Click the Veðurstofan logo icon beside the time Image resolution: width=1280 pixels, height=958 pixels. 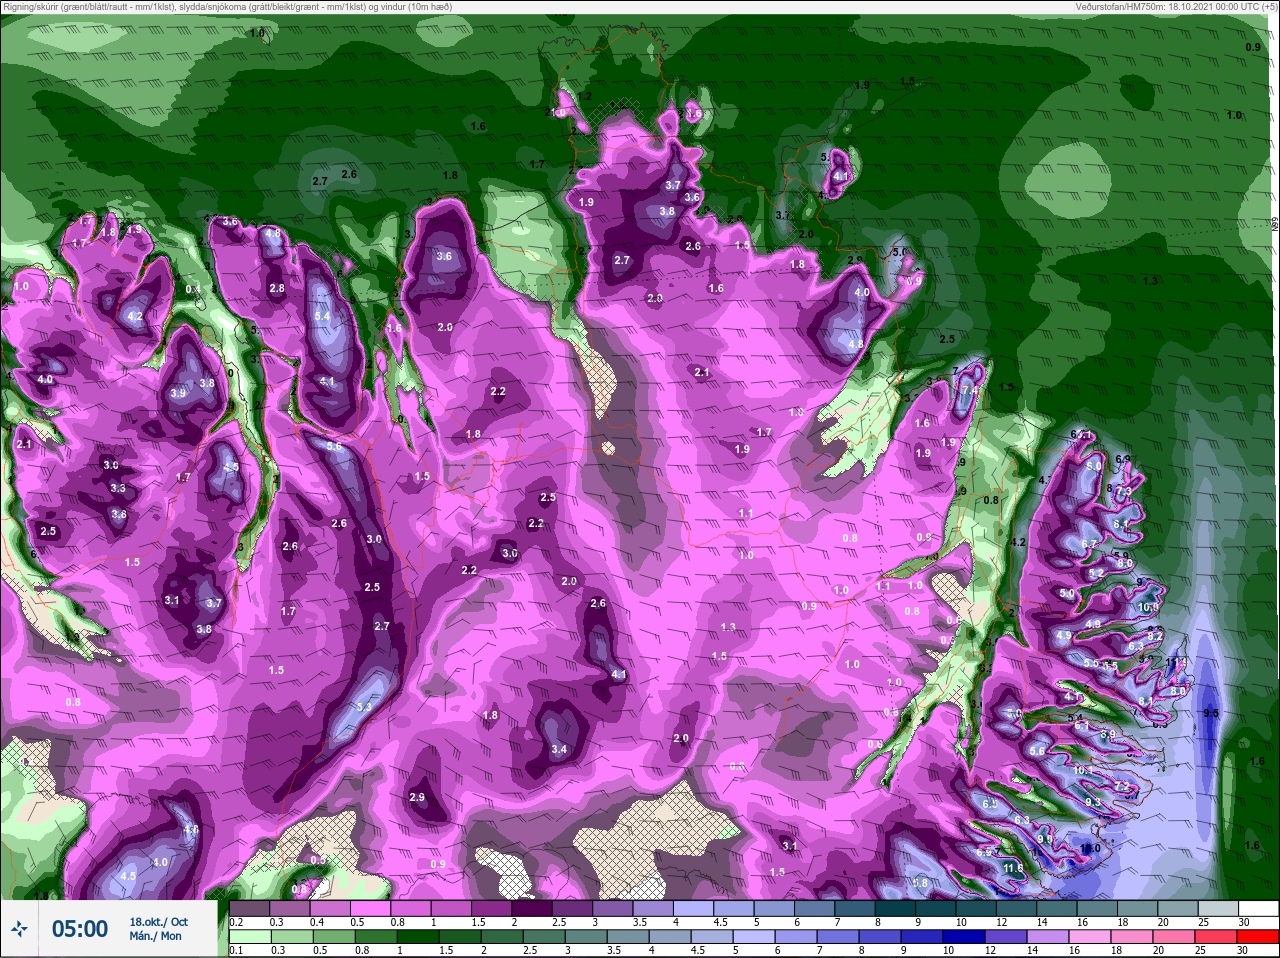(20, 928)
